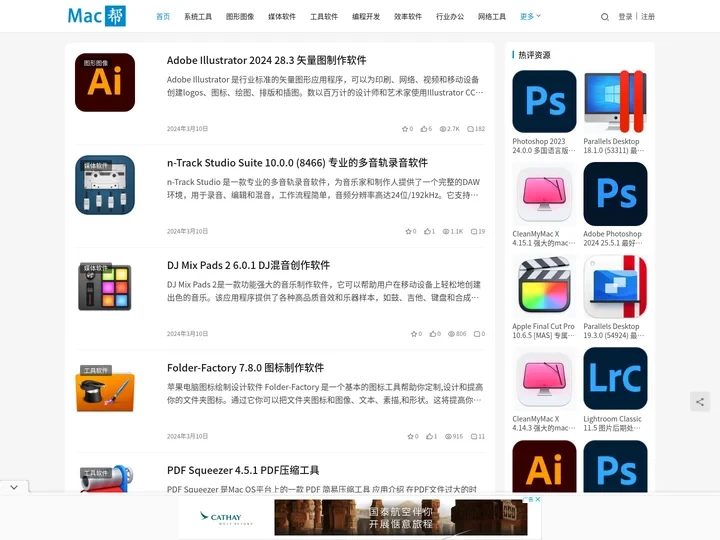Image resolution: width=720 pixels, height=540 pixels.
Task: Close the Cathay ad banner
Action: (x=538, y=499)
